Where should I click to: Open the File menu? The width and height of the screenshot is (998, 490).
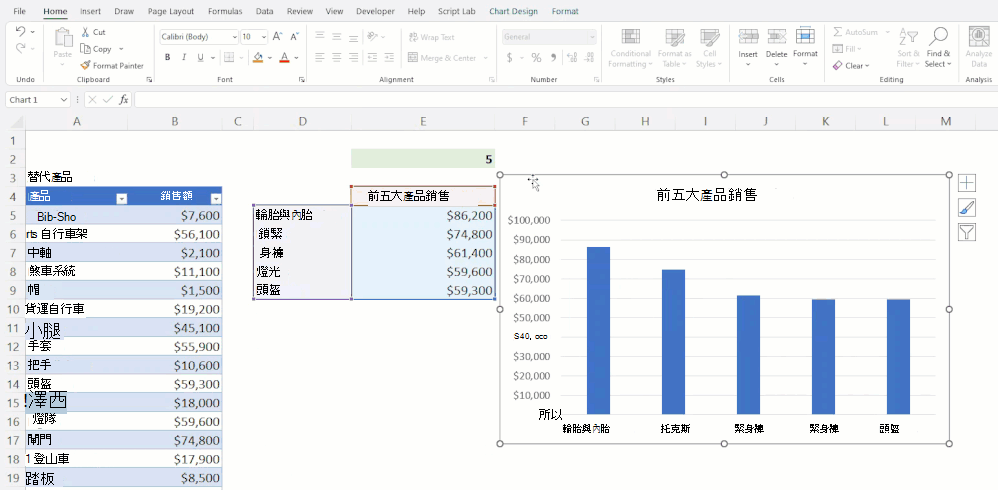(20, 11)
